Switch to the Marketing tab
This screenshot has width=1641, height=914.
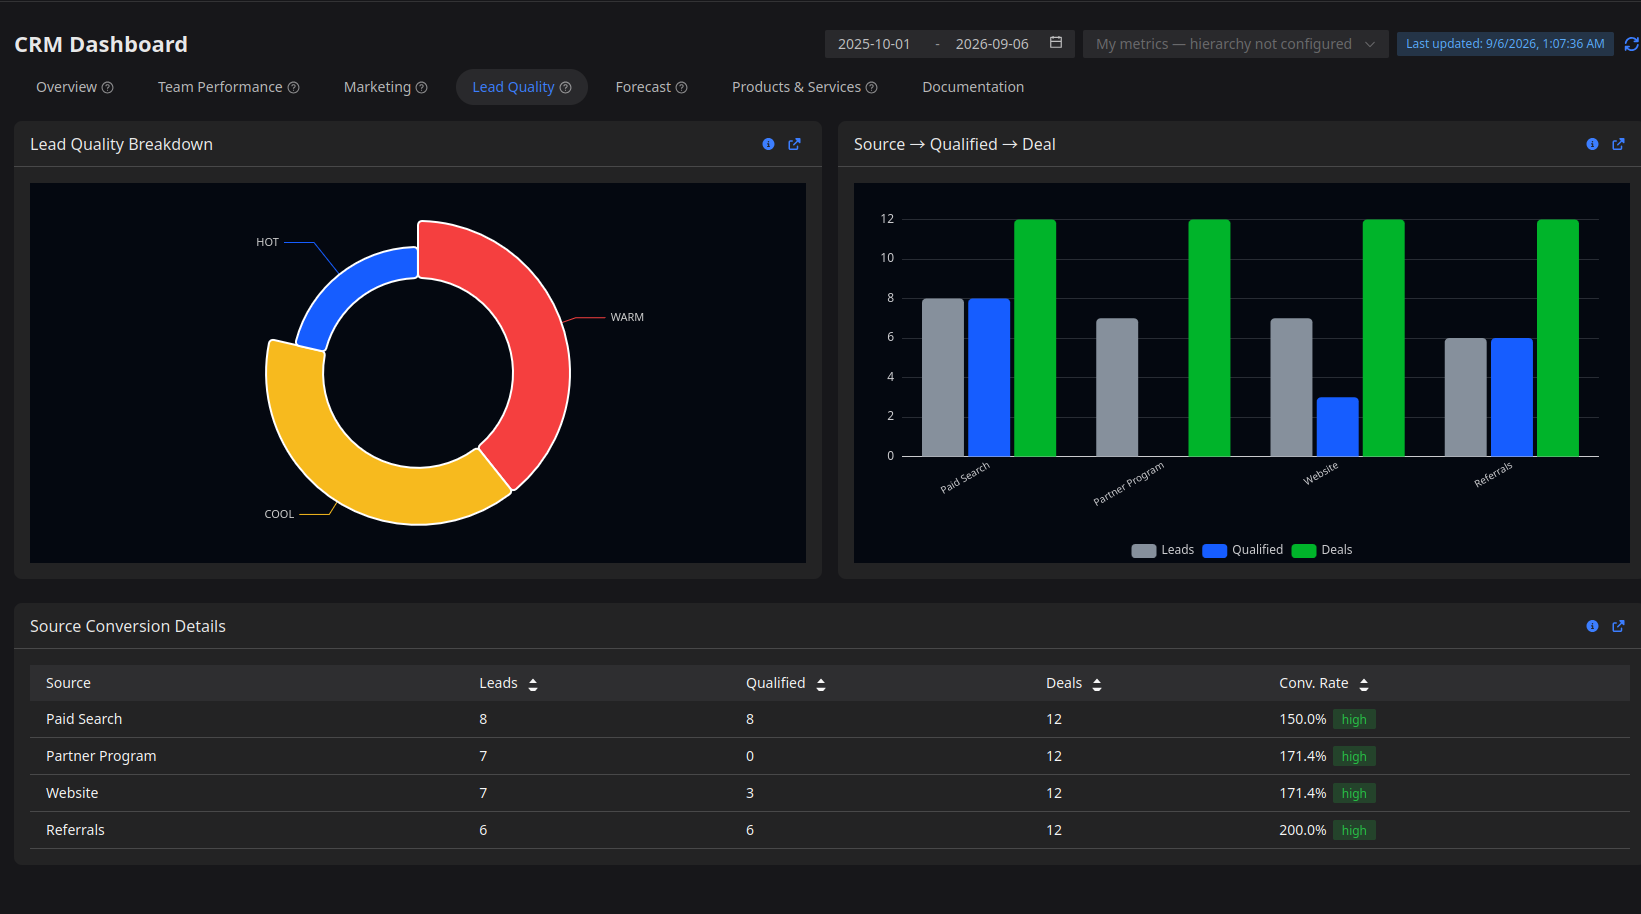(x=385, y=87)
